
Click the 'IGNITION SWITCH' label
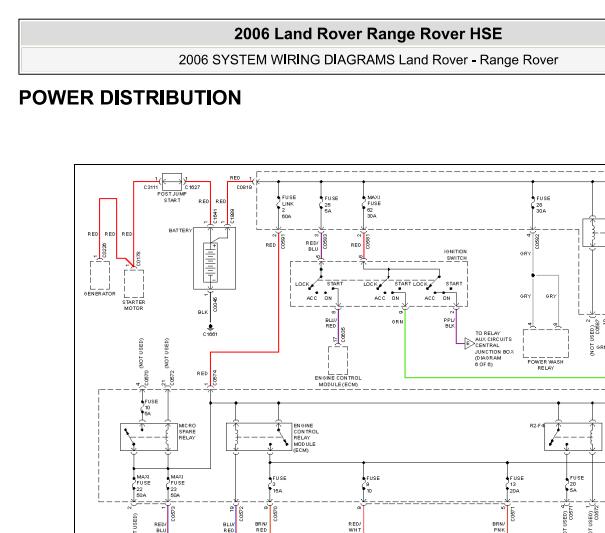456,254
